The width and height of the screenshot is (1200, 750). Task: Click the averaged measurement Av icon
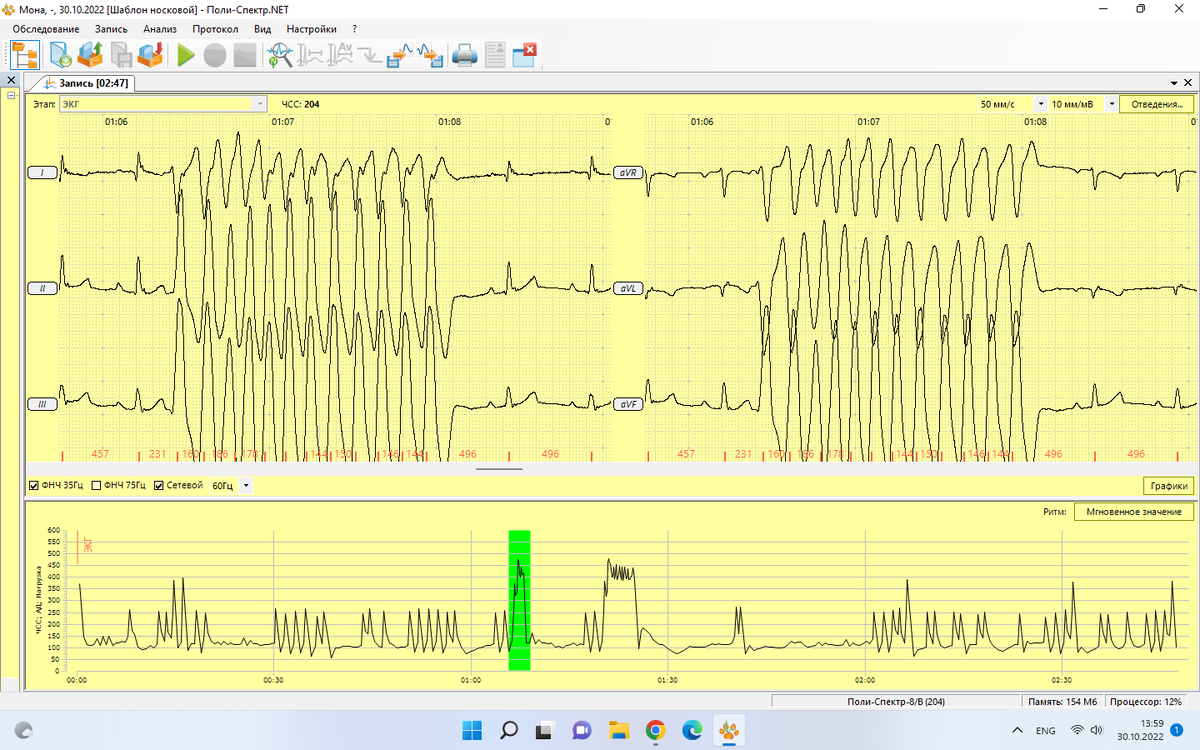coord(340,55)
